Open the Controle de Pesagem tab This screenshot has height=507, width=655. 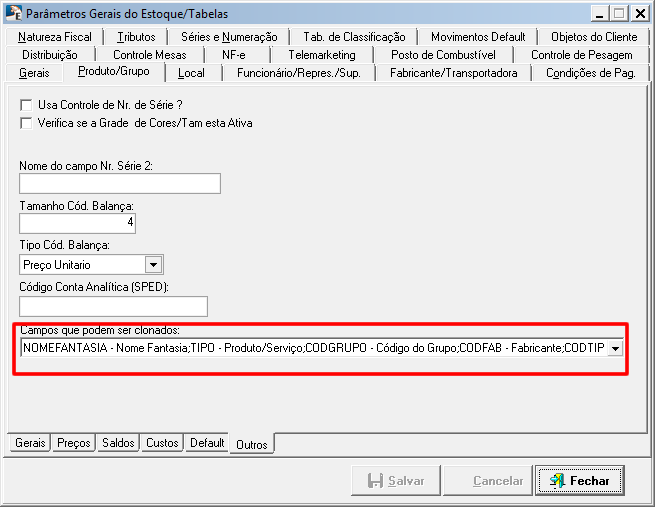click(x=581, y=55)
